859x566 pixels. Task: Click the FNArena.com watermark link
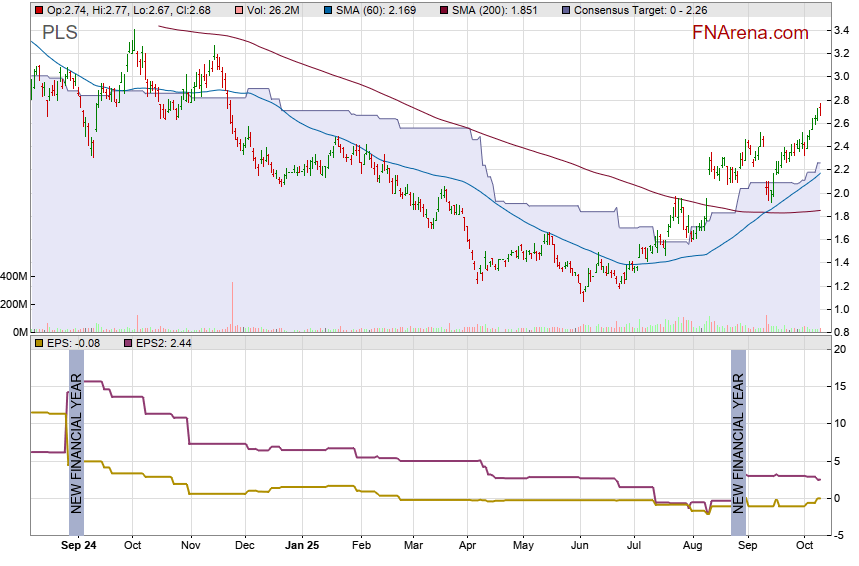pos(750,33)
